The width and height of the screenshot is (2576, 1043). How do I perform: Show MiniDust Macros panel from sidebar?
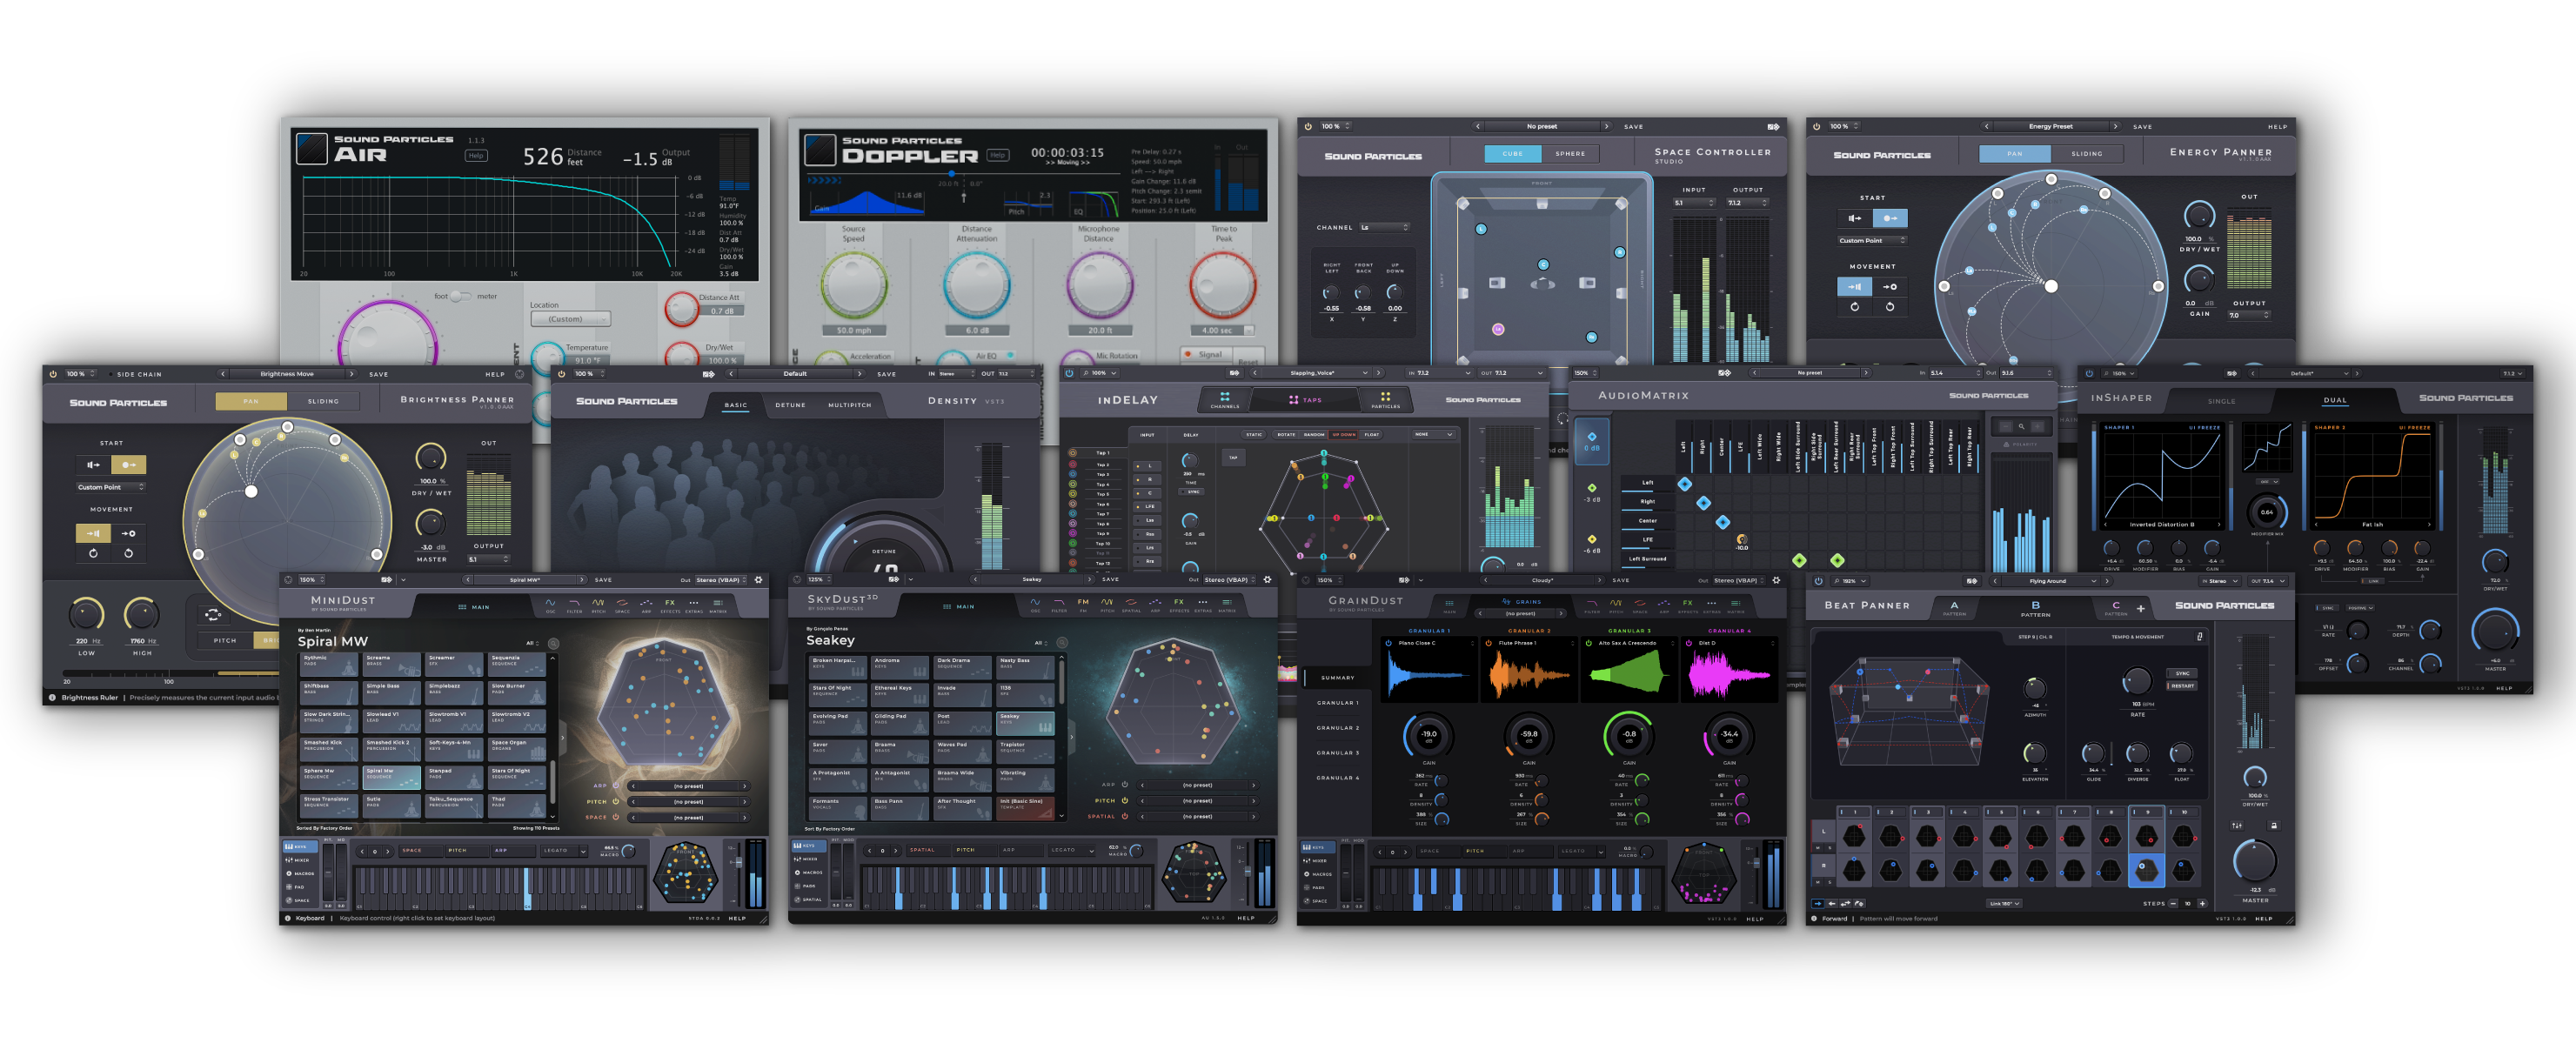300,874
